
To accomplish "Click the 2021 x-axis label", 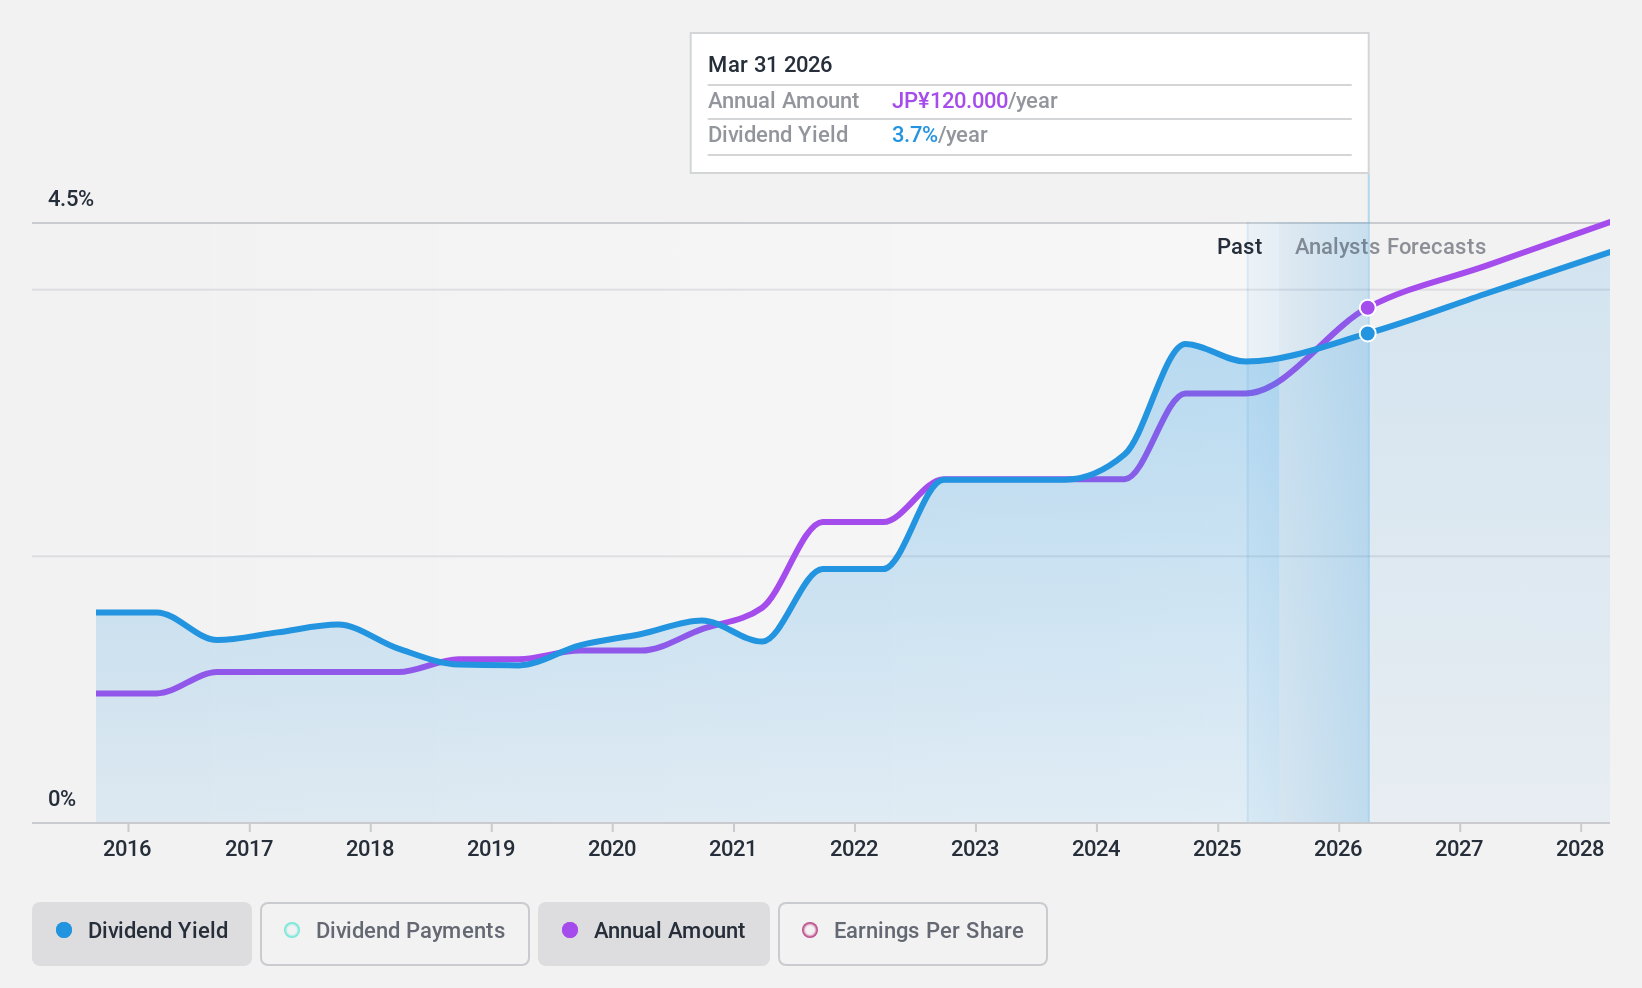I will point(733,848).
